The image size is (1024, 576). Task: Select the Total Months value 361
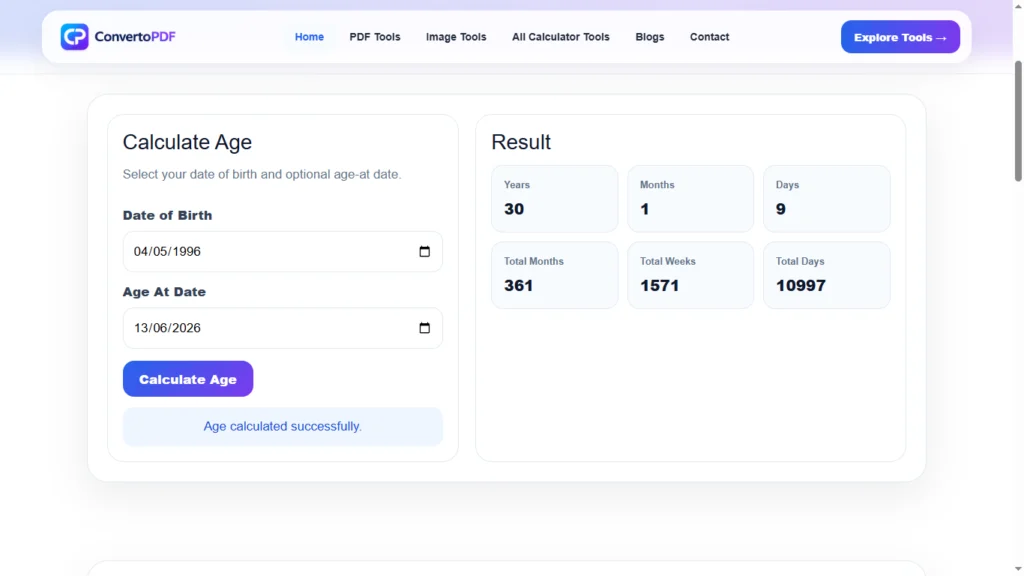(519, 285)
